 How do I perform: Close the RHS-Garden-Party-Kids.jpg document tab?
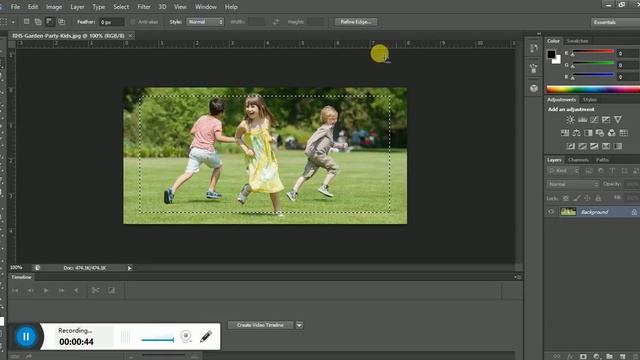tap(130, 36)
